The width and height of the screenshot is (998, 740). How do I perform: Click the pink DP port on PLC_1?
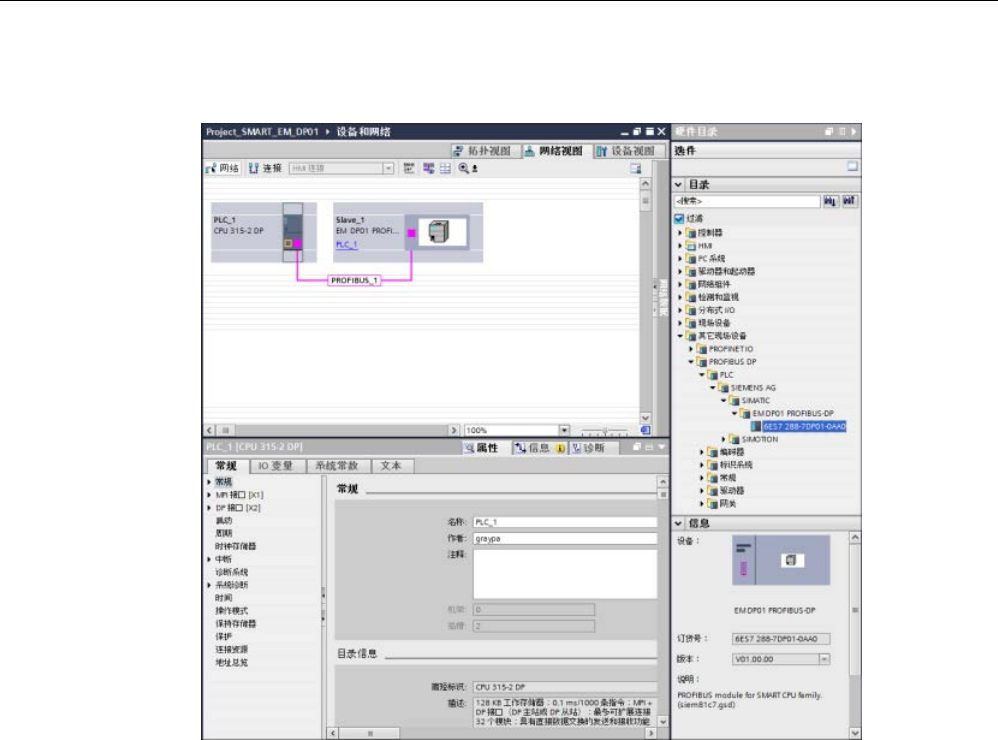coord(297,244)
